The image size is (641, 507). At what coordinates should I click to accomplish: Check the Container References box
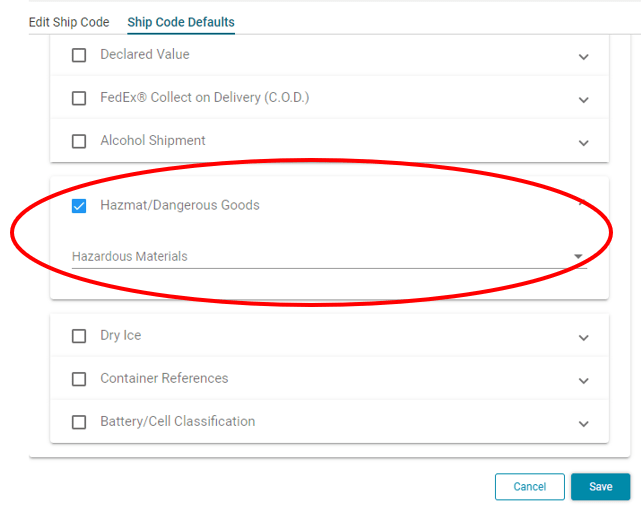[x=79, y=379]
